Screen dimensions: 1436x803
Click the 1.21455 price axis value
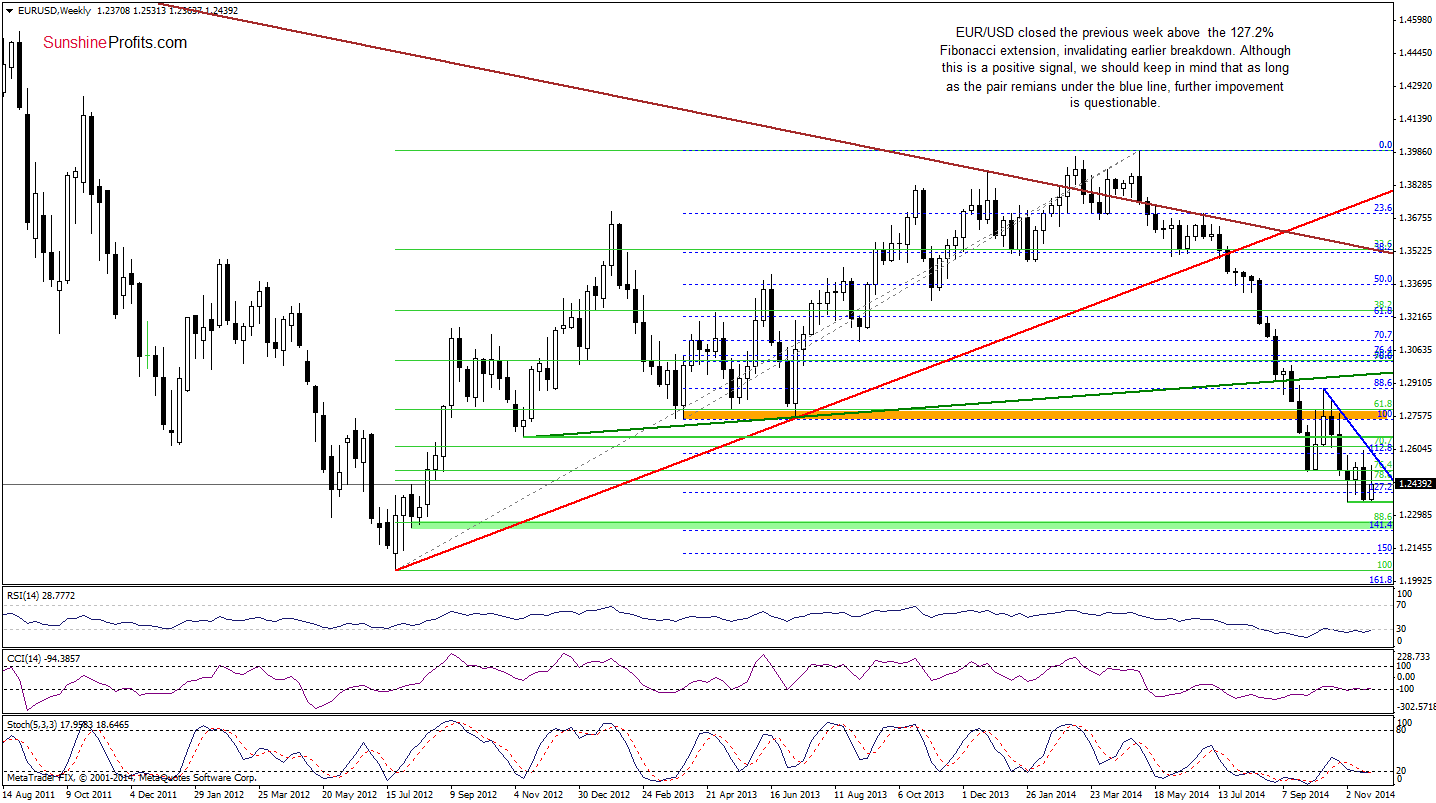tap(1414, 548)
